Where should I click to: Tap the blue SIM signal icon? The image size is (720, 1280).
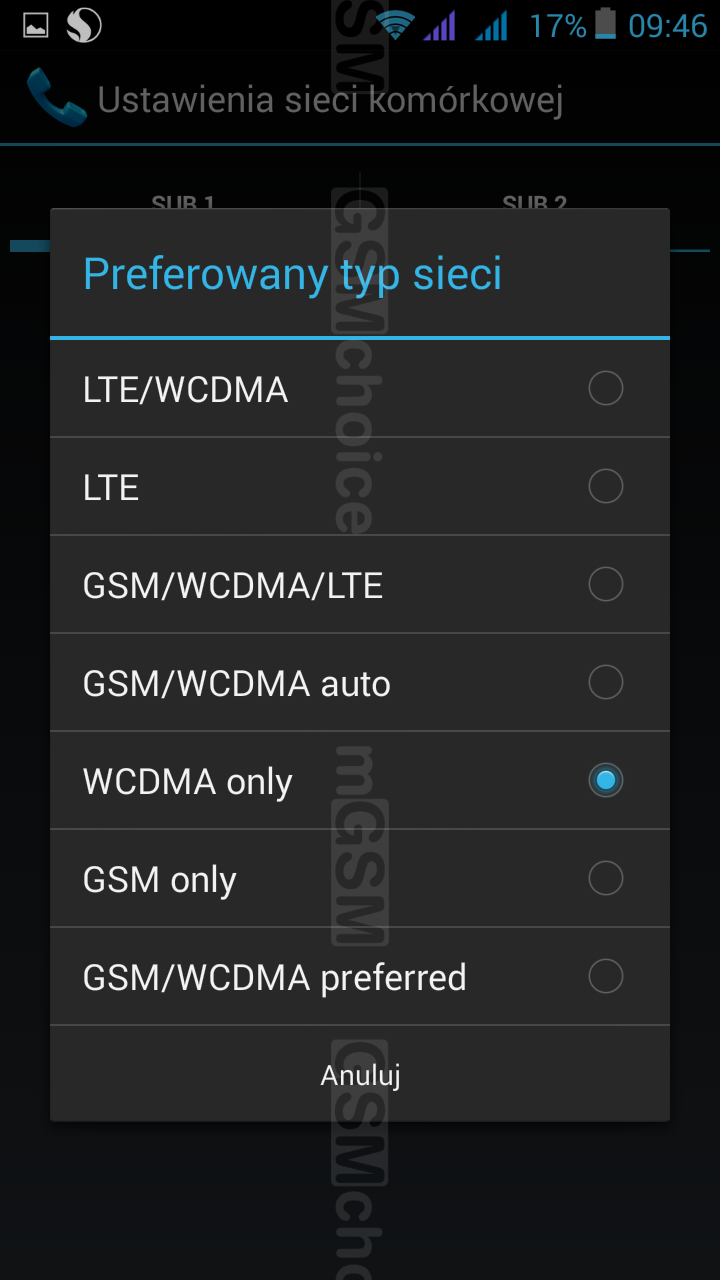coord(491,26)
